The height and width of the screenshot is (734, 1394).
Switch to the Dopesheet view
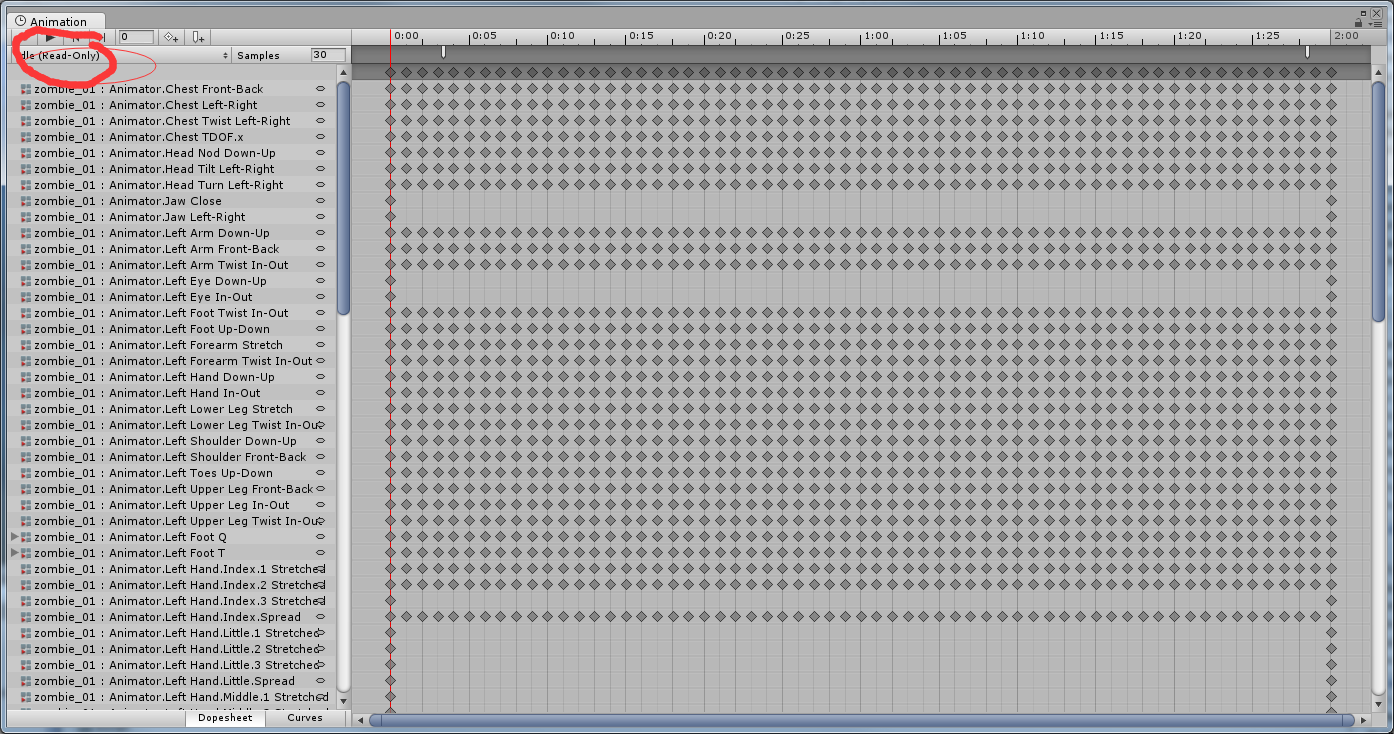click(225, 717)
